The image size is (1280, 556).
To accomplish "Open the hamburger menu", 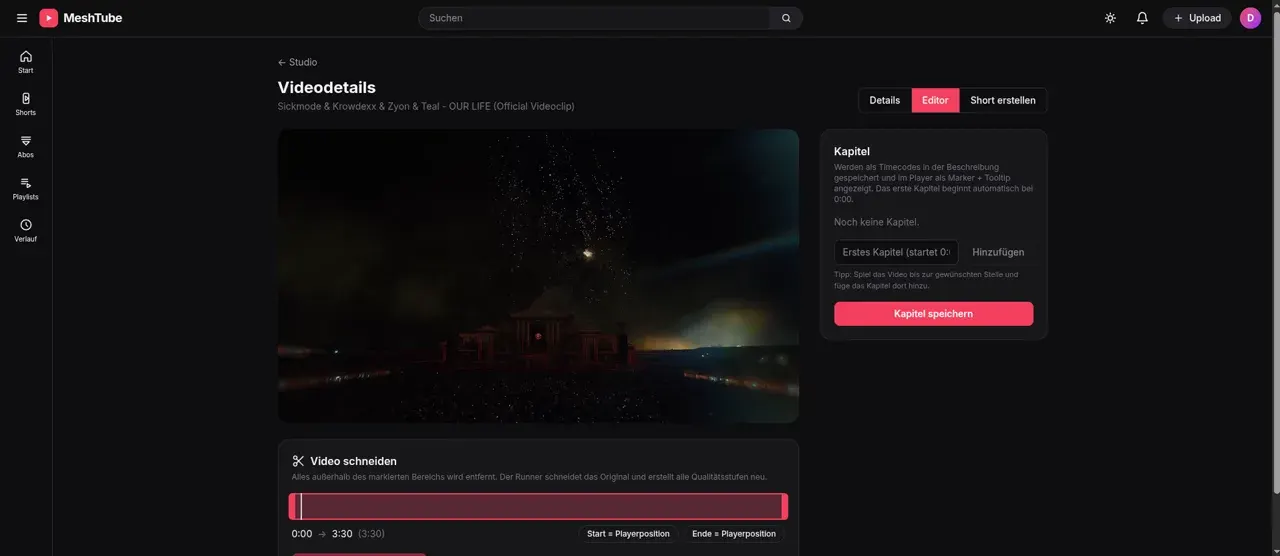I will (x=22, y=18).
